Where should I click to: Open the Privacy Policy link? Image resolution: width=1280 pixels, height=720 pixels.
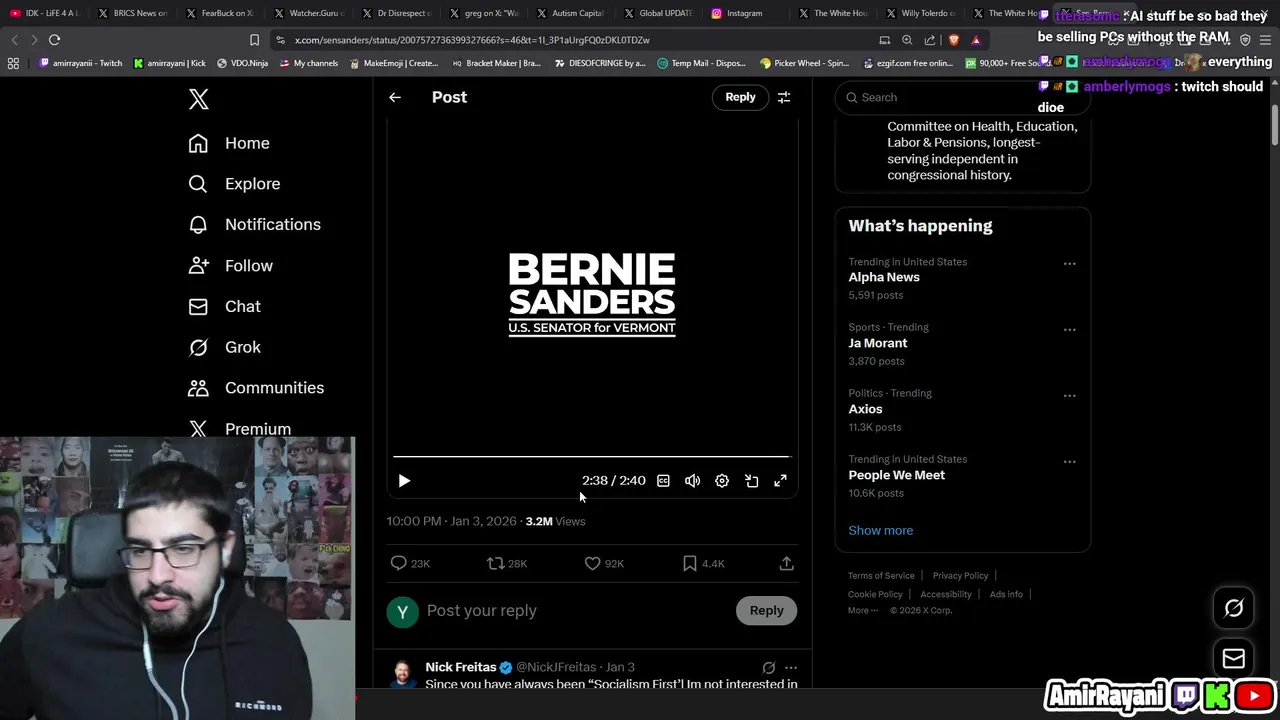point(960,576)
